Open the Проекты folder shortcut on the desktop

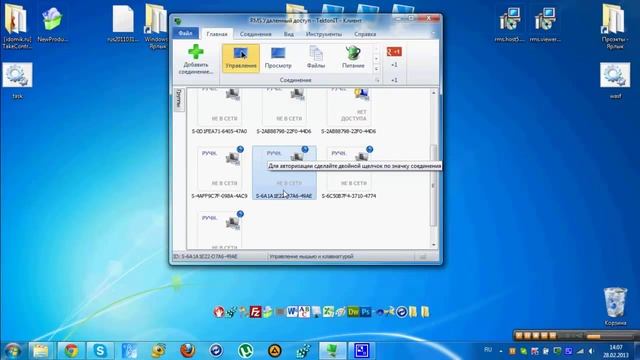click(615, 26)
